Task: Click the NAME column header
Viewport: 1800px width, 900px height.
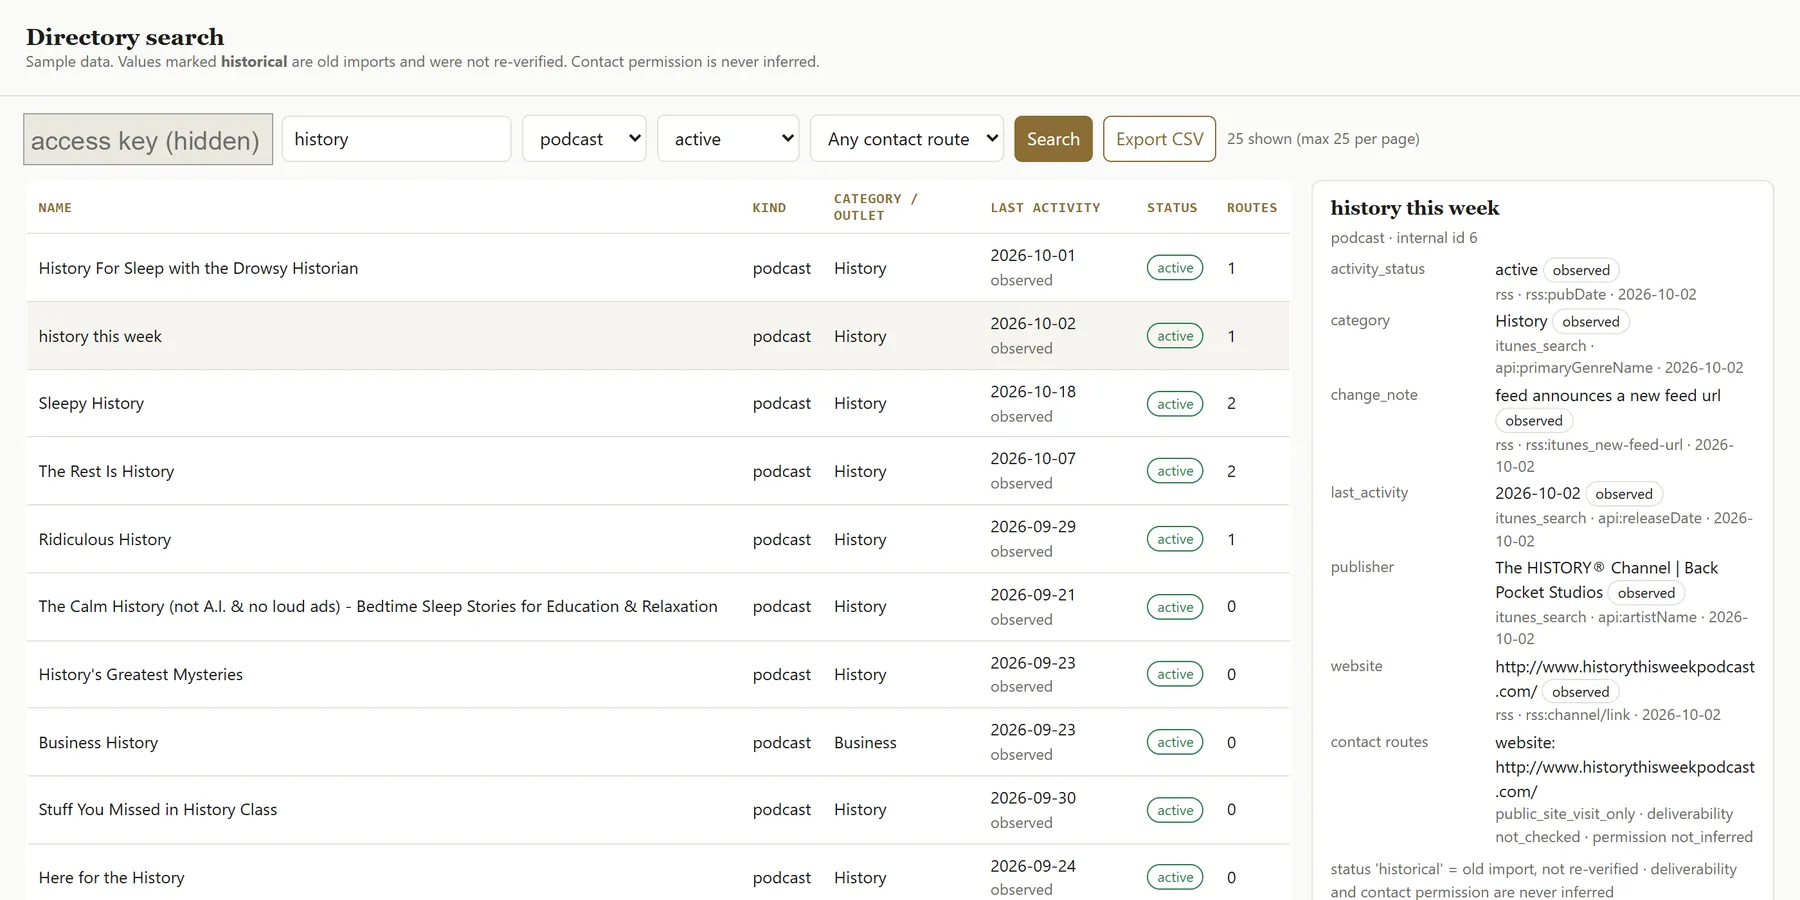Action: coord(55,208)
